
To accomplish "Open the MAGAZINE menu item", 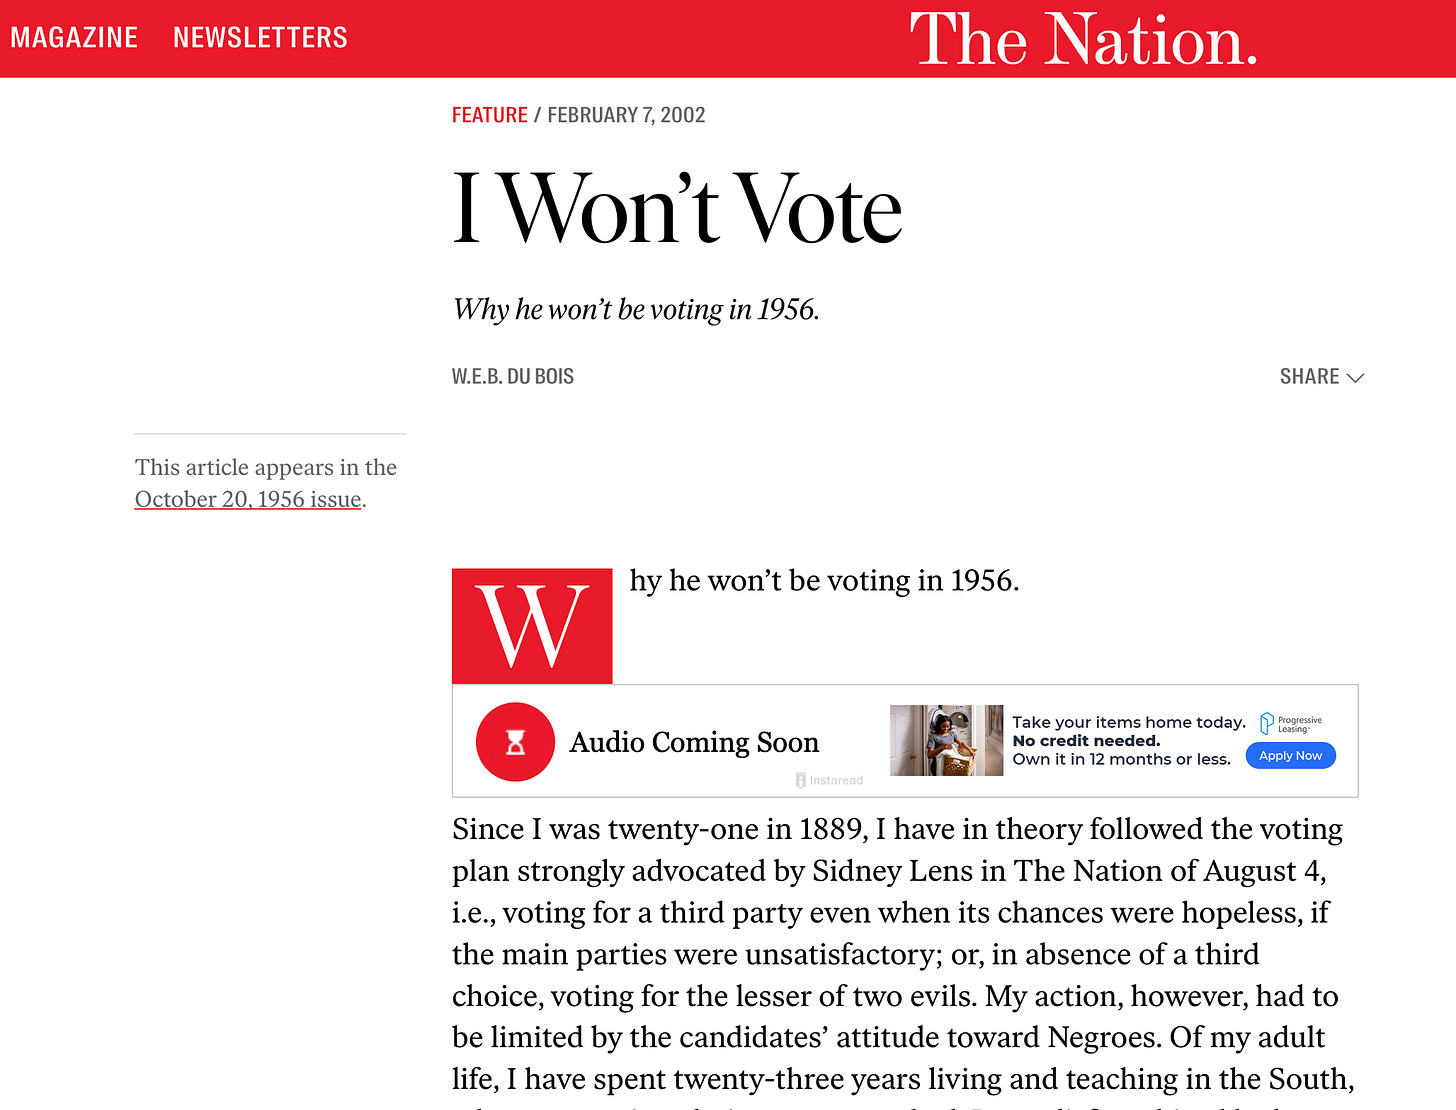I will (x=74, y=38).
